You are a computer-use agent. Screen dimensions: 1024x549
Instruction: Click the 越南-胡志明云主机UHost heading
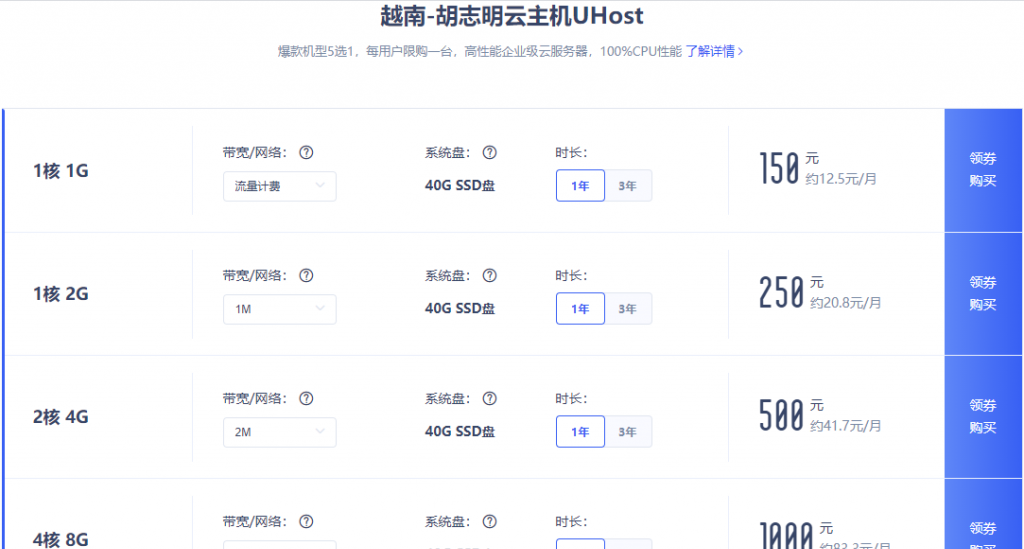(x=512, y=16)
